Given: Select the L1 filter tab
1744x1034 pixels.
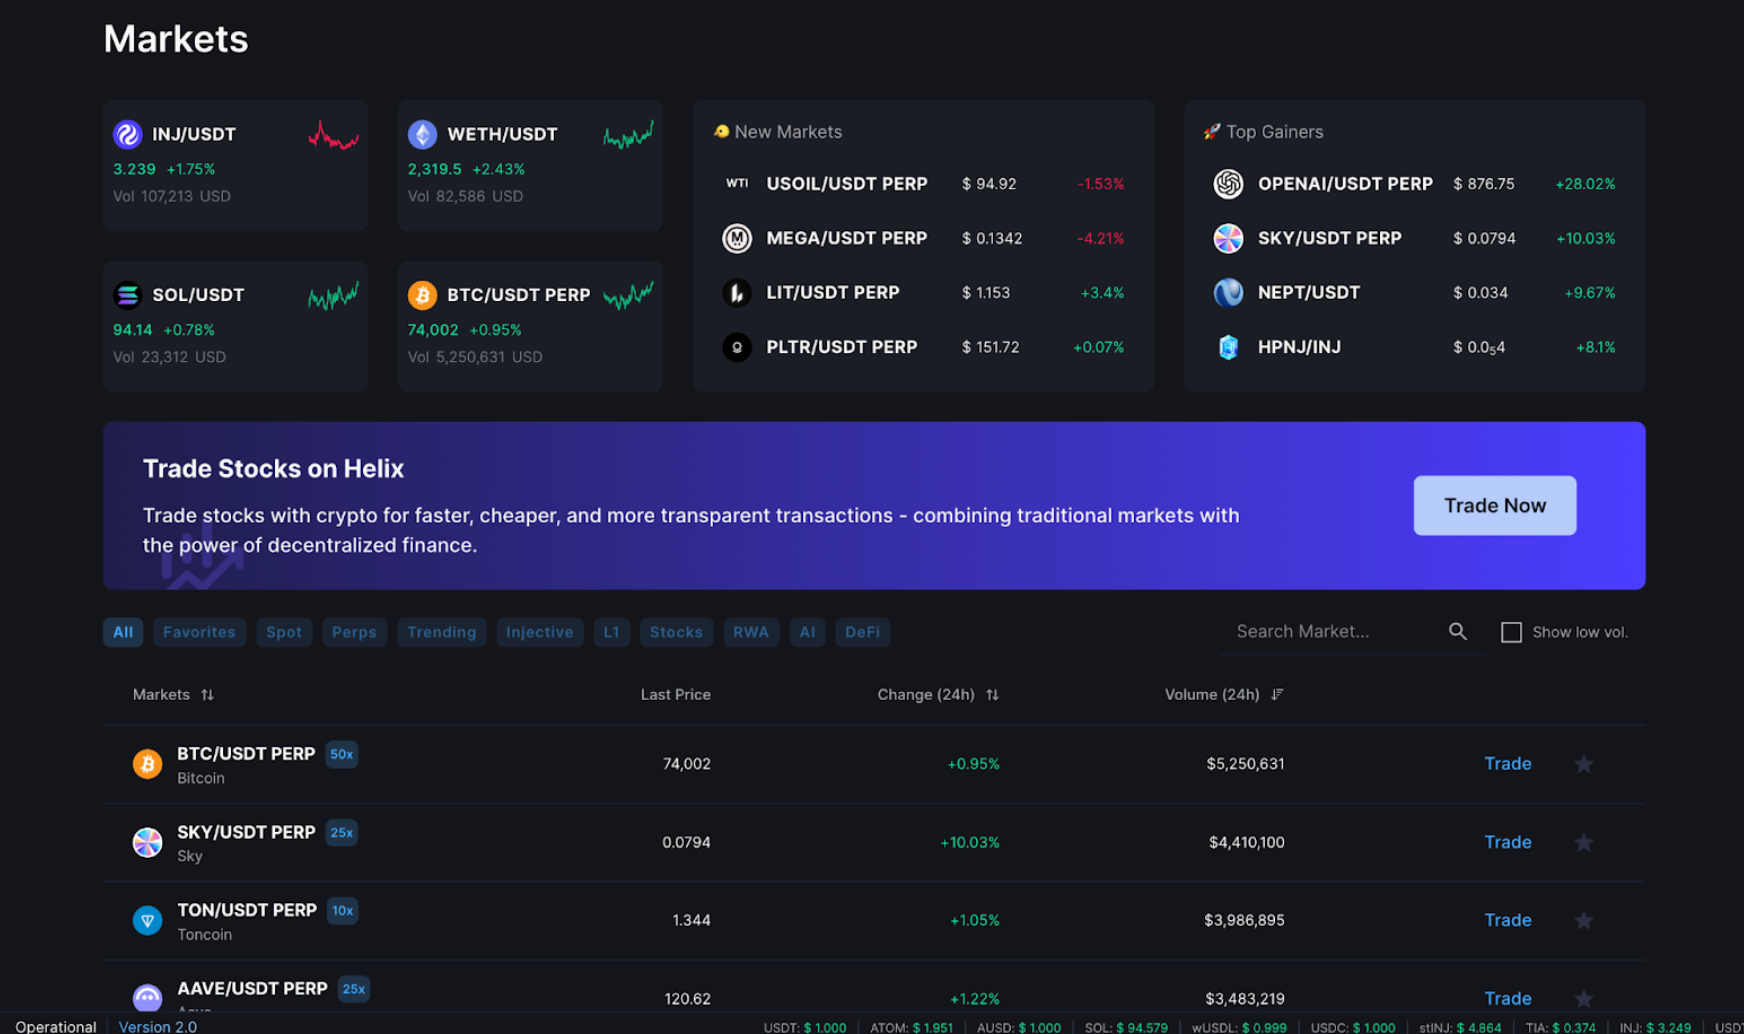Looking at the screenshot, I should 611,632.
